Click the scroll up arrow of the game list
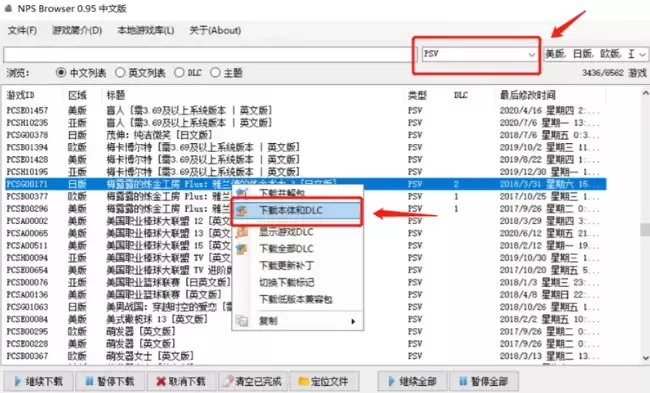Screen dimensions: 650x393 tap(645, 94)
